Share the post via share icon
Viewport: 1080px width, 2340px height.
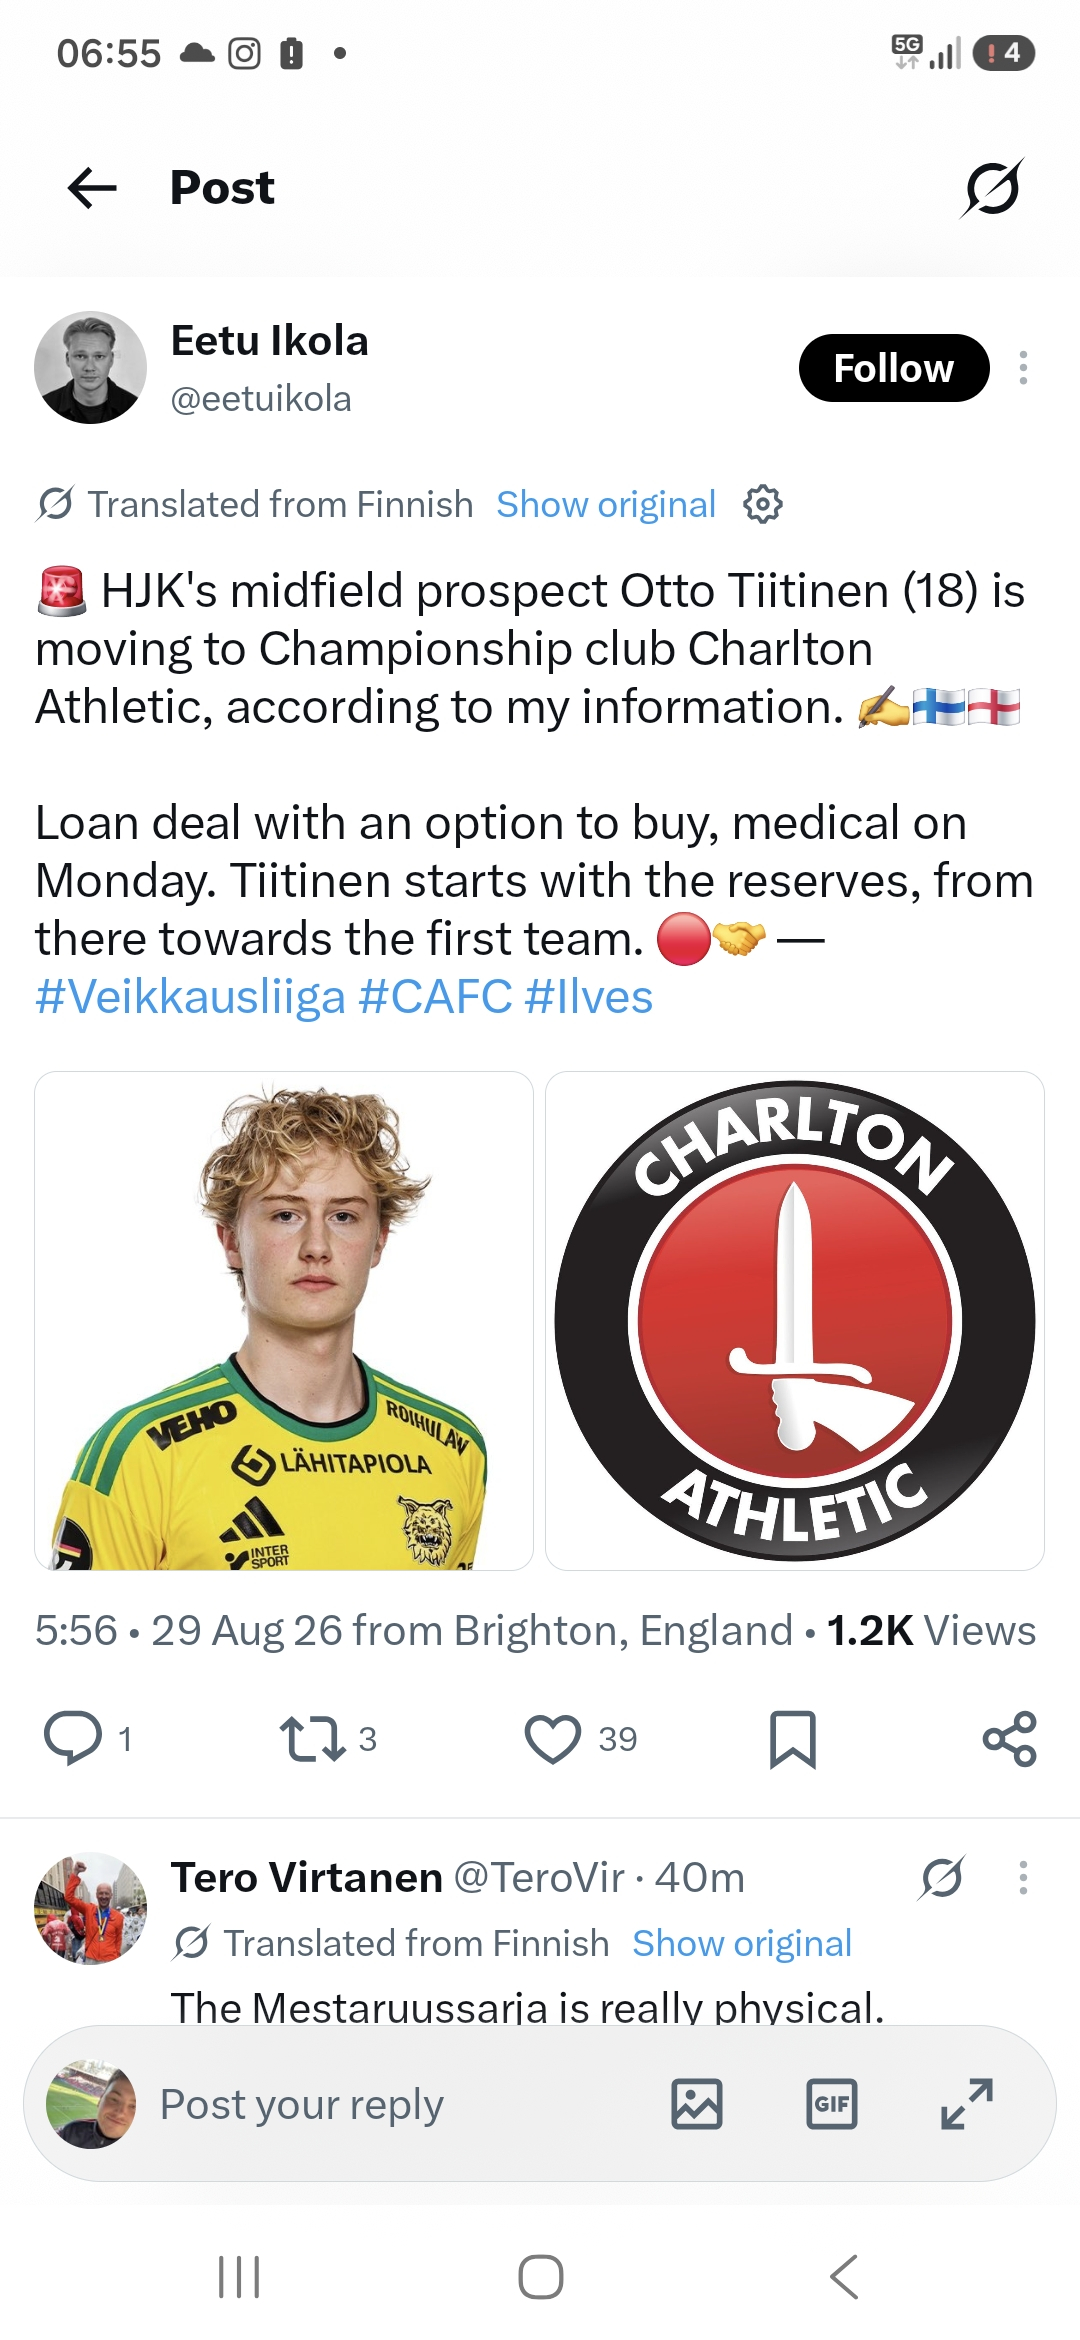click(x=1010, y=1739)
